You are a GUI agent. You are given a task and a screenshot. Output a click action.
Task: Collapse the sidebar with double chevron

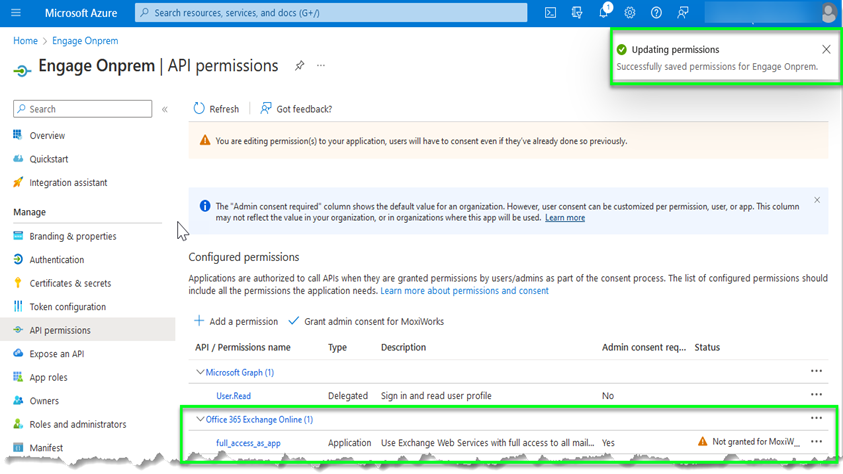(x=165, y=109)
